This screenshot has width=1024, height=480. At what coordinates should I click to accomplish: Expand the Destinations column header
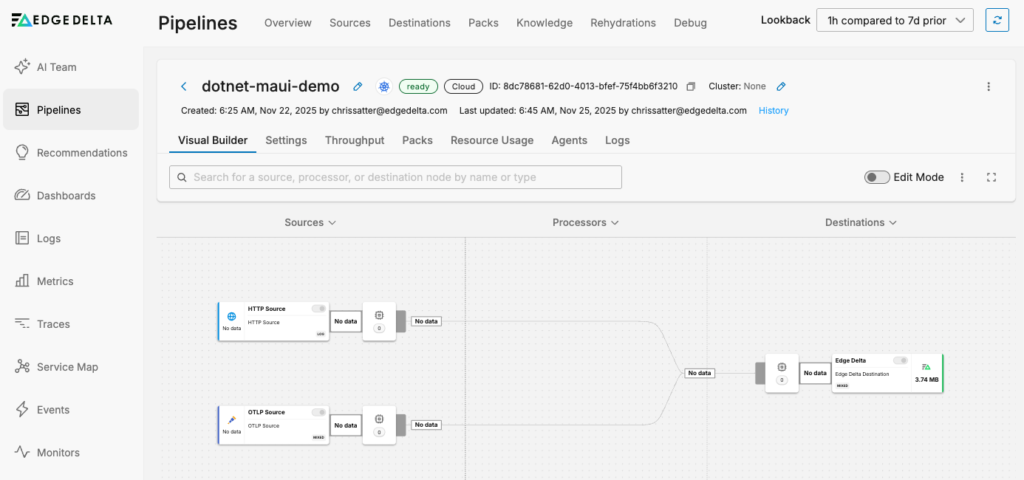860,222
